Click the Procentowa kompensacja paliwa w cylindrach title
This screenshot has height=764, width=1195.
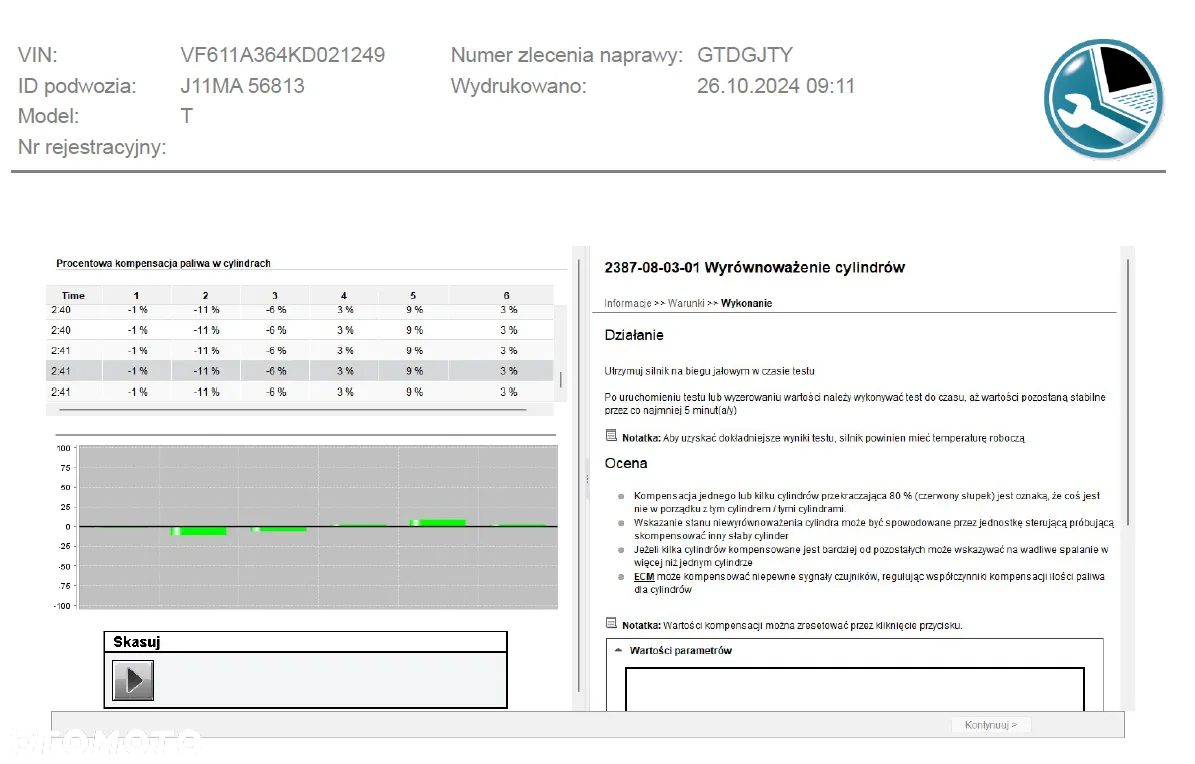pyautogui.click(x=163, y=263)
